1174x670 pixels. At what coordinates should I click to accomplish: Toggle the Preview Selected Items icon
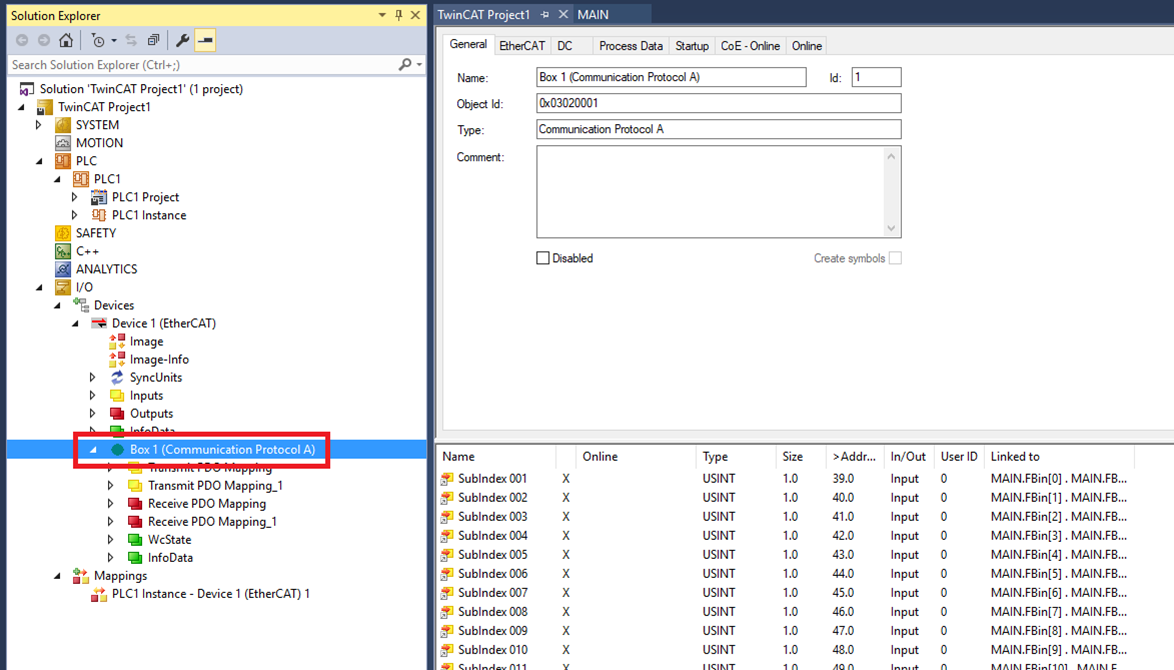coord(205,41)
